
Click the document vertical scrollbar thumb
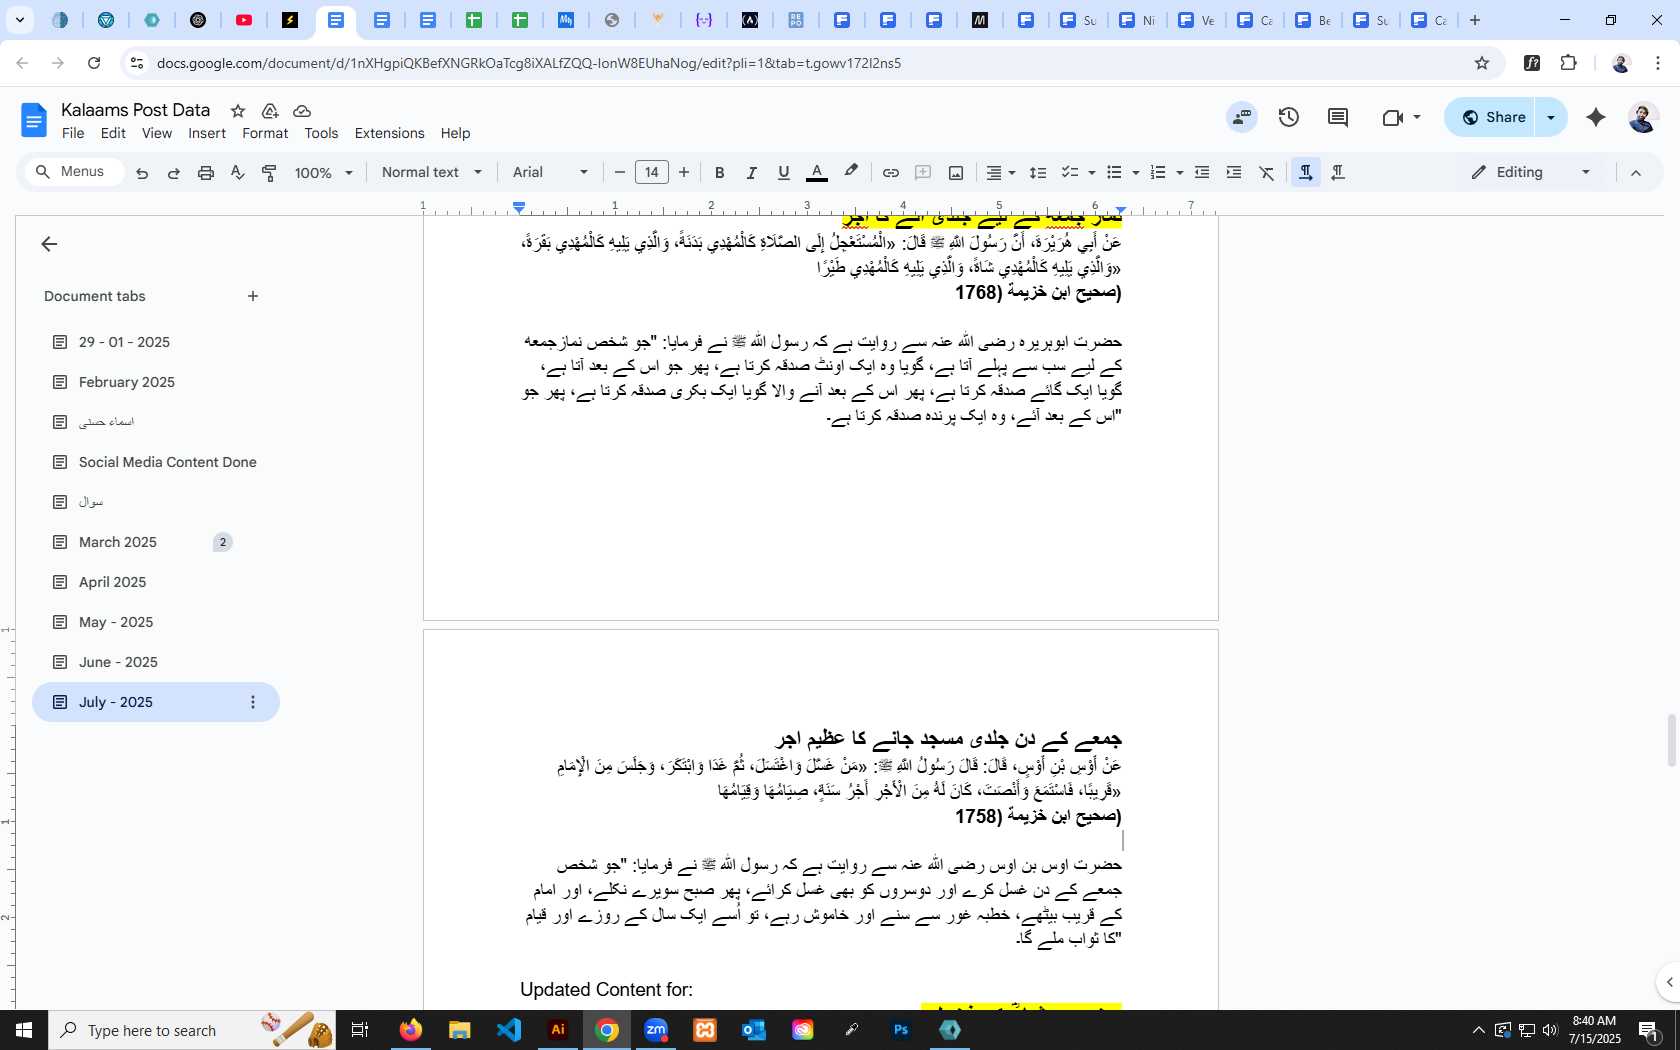[1671, 741]
